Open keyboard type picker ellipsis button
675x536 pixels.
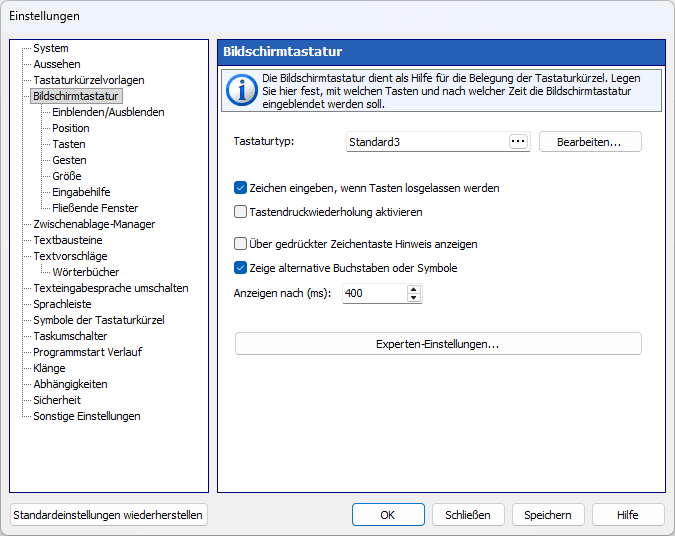pyautogui.click(x=518, y=142)
